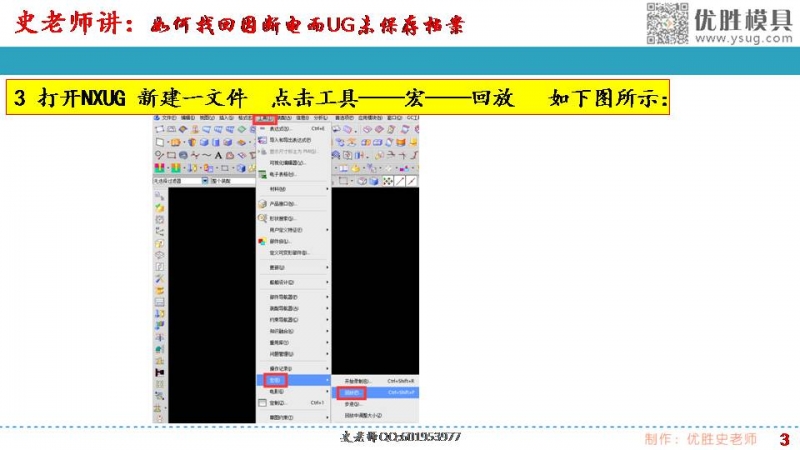800x450 pixels.
Task: Expand the 用户定义特征 submenu arrow
Action: 327,230
